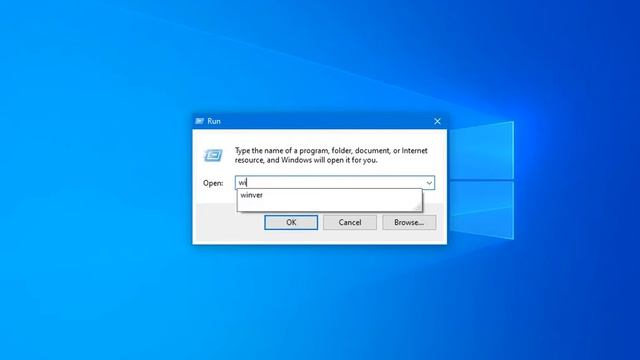Click the Cancel button
This screenshot has height=360, width=640.
350,222
